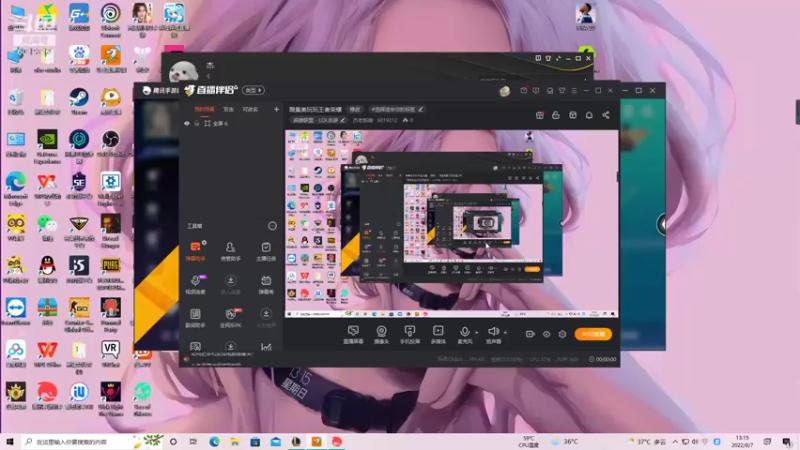The image size is (800, 450).
Task: Click the stream preview thumbnail
Action: tap(452, 224)
